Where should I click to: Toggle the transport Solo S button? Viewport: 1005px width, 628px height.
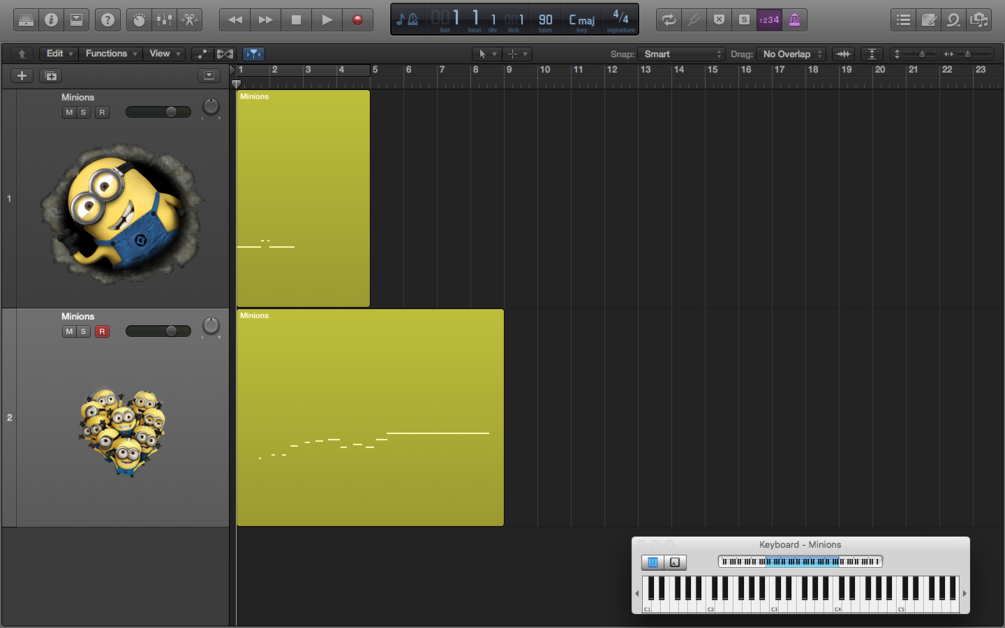[743, 20]
